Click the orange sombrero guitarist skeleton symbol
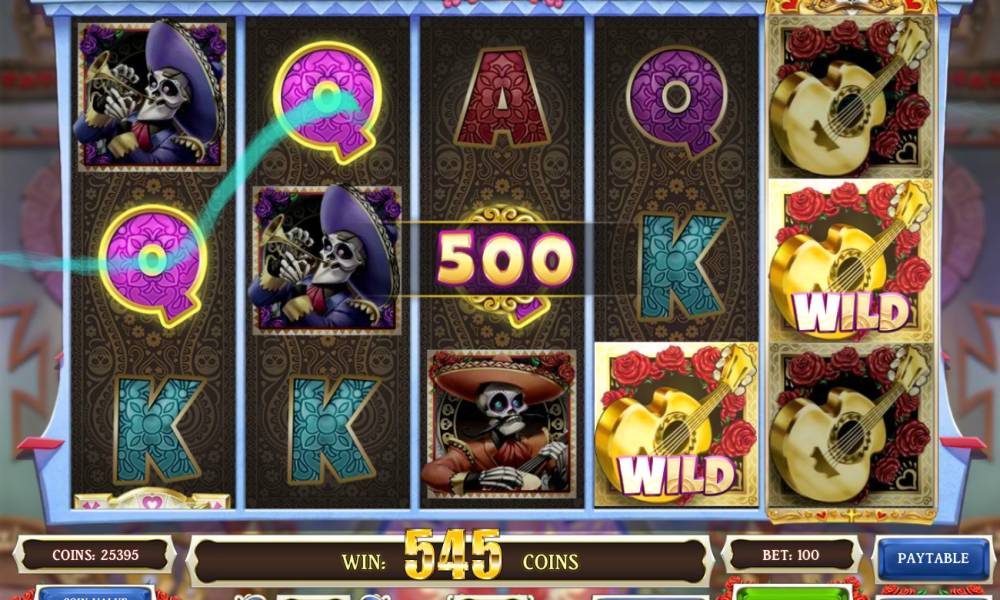This screenshot has width=1000, height=600. point(503,425)
